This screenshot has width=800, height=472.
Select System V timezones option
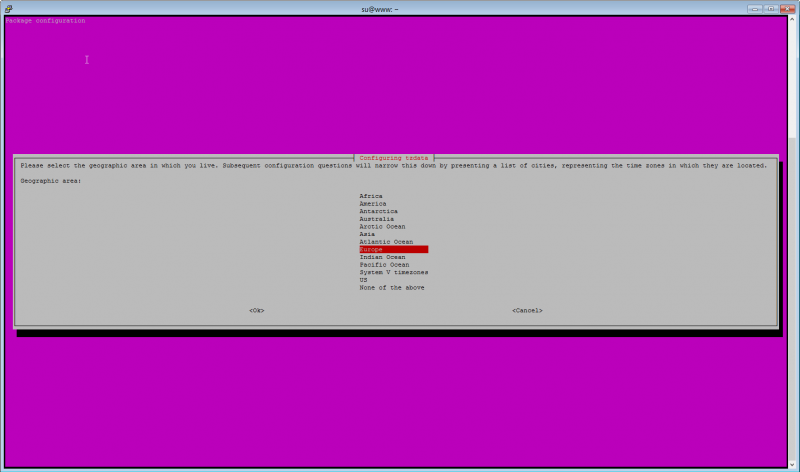(393, 272)
